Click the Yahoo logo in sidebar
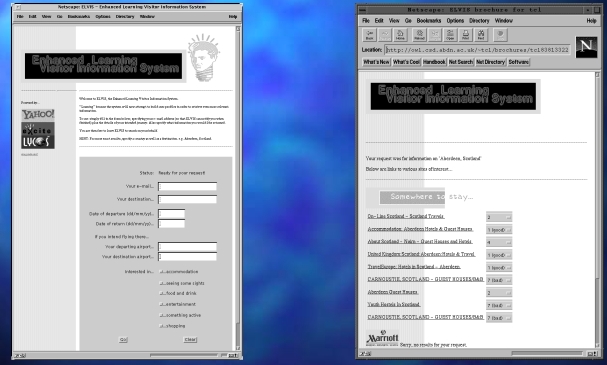The width and height of the screenshot is (607, 365). point(38,114)
